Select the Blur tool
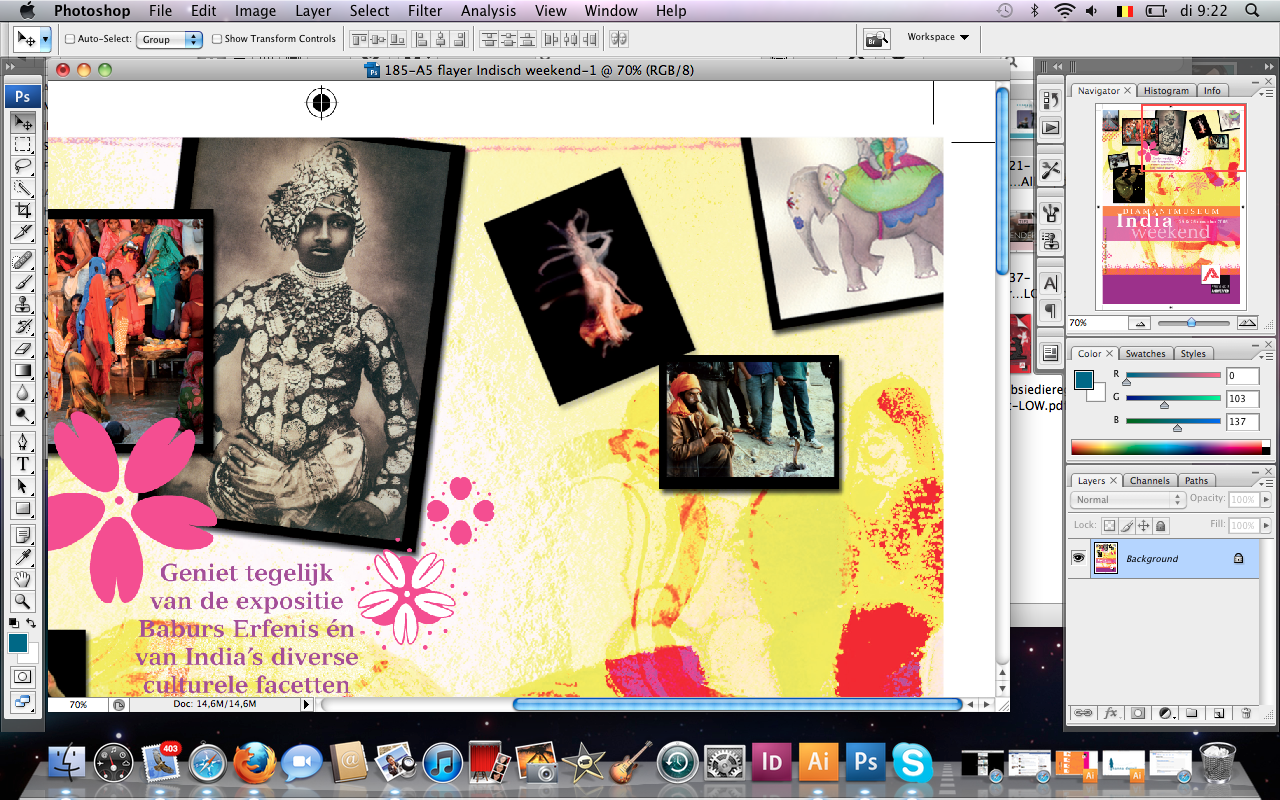The width and height of the screenshot is (1280, 800). tap(22, 392)
